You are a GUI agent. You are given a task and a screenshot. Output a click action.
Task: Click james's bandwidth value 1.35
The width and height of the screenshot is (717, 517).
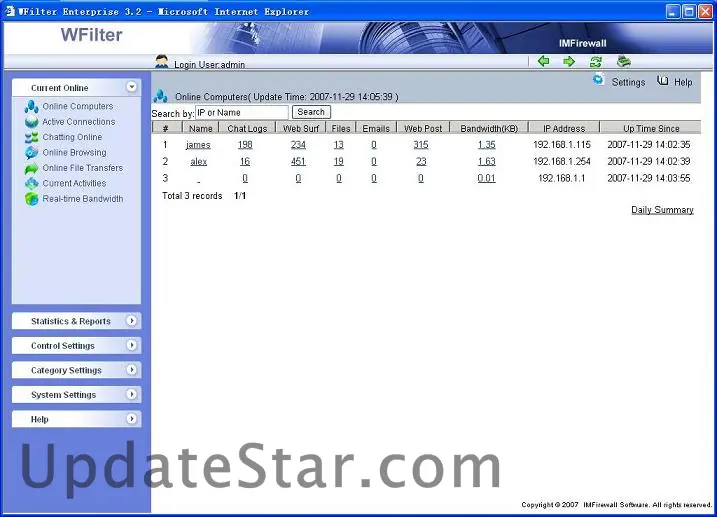click(487, 145)
